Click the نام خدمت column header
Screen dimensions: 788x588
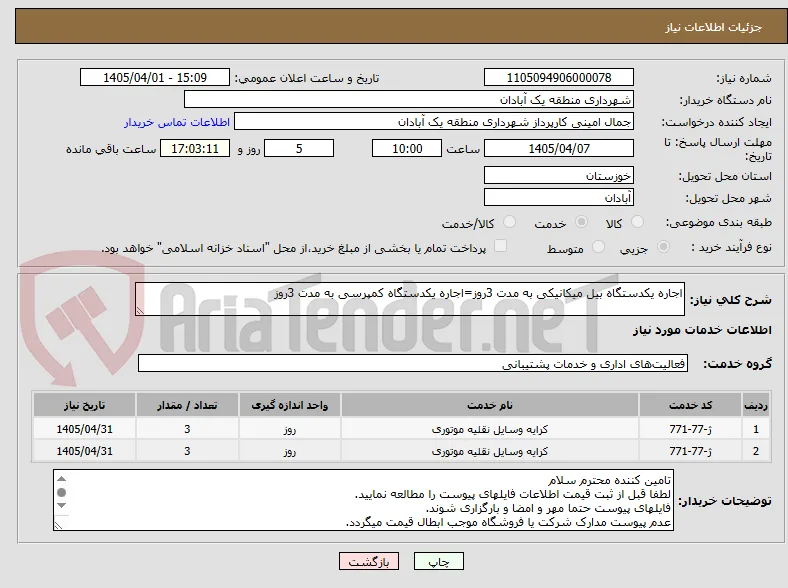(490, 405)
